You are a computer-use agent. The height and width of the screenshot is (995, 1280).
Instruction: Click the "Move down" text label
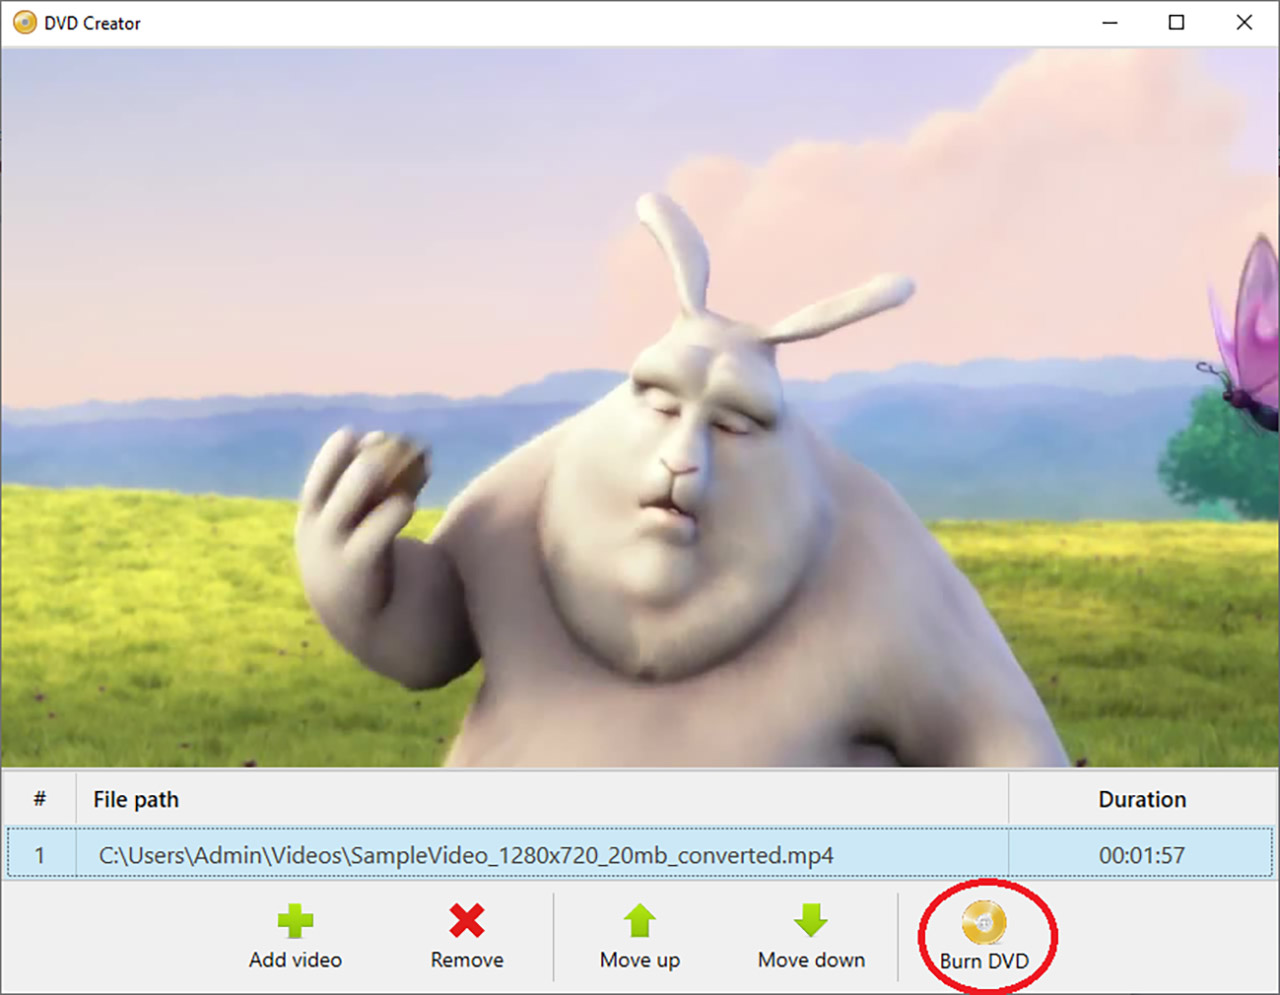coord(811,960)
